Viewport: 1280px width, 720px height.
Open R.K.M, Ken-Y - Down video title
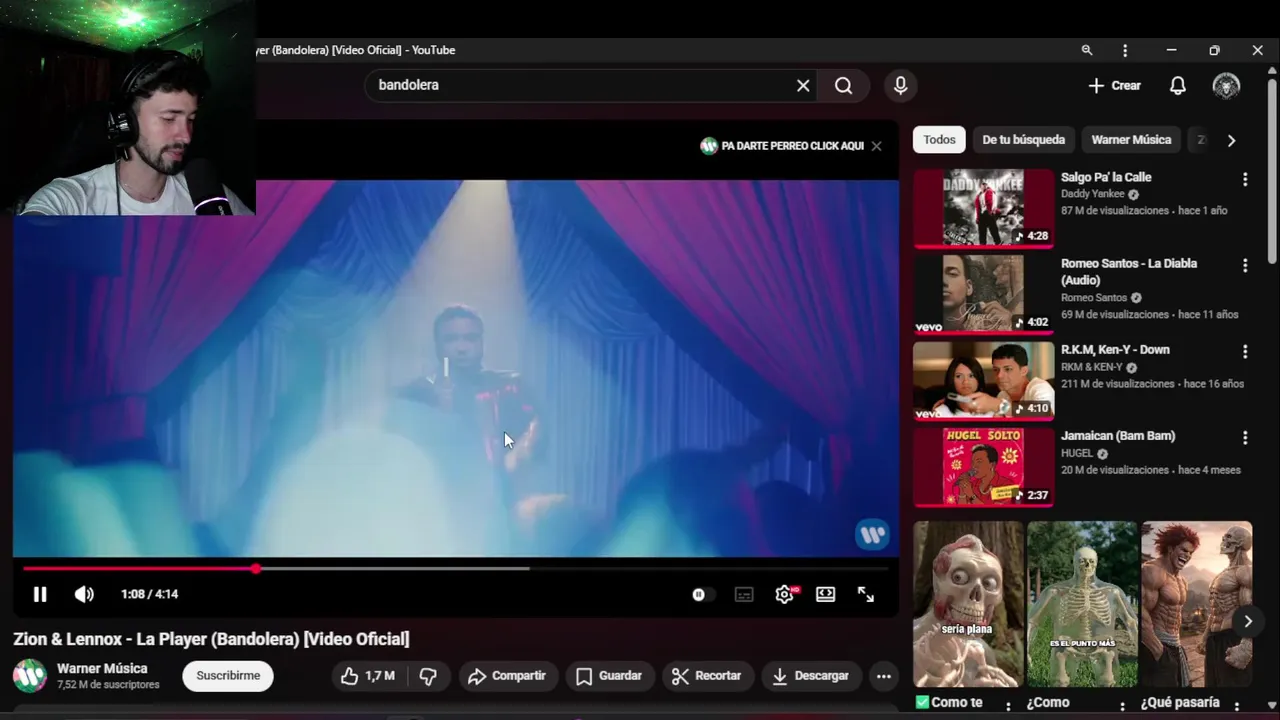point(1115,350)
